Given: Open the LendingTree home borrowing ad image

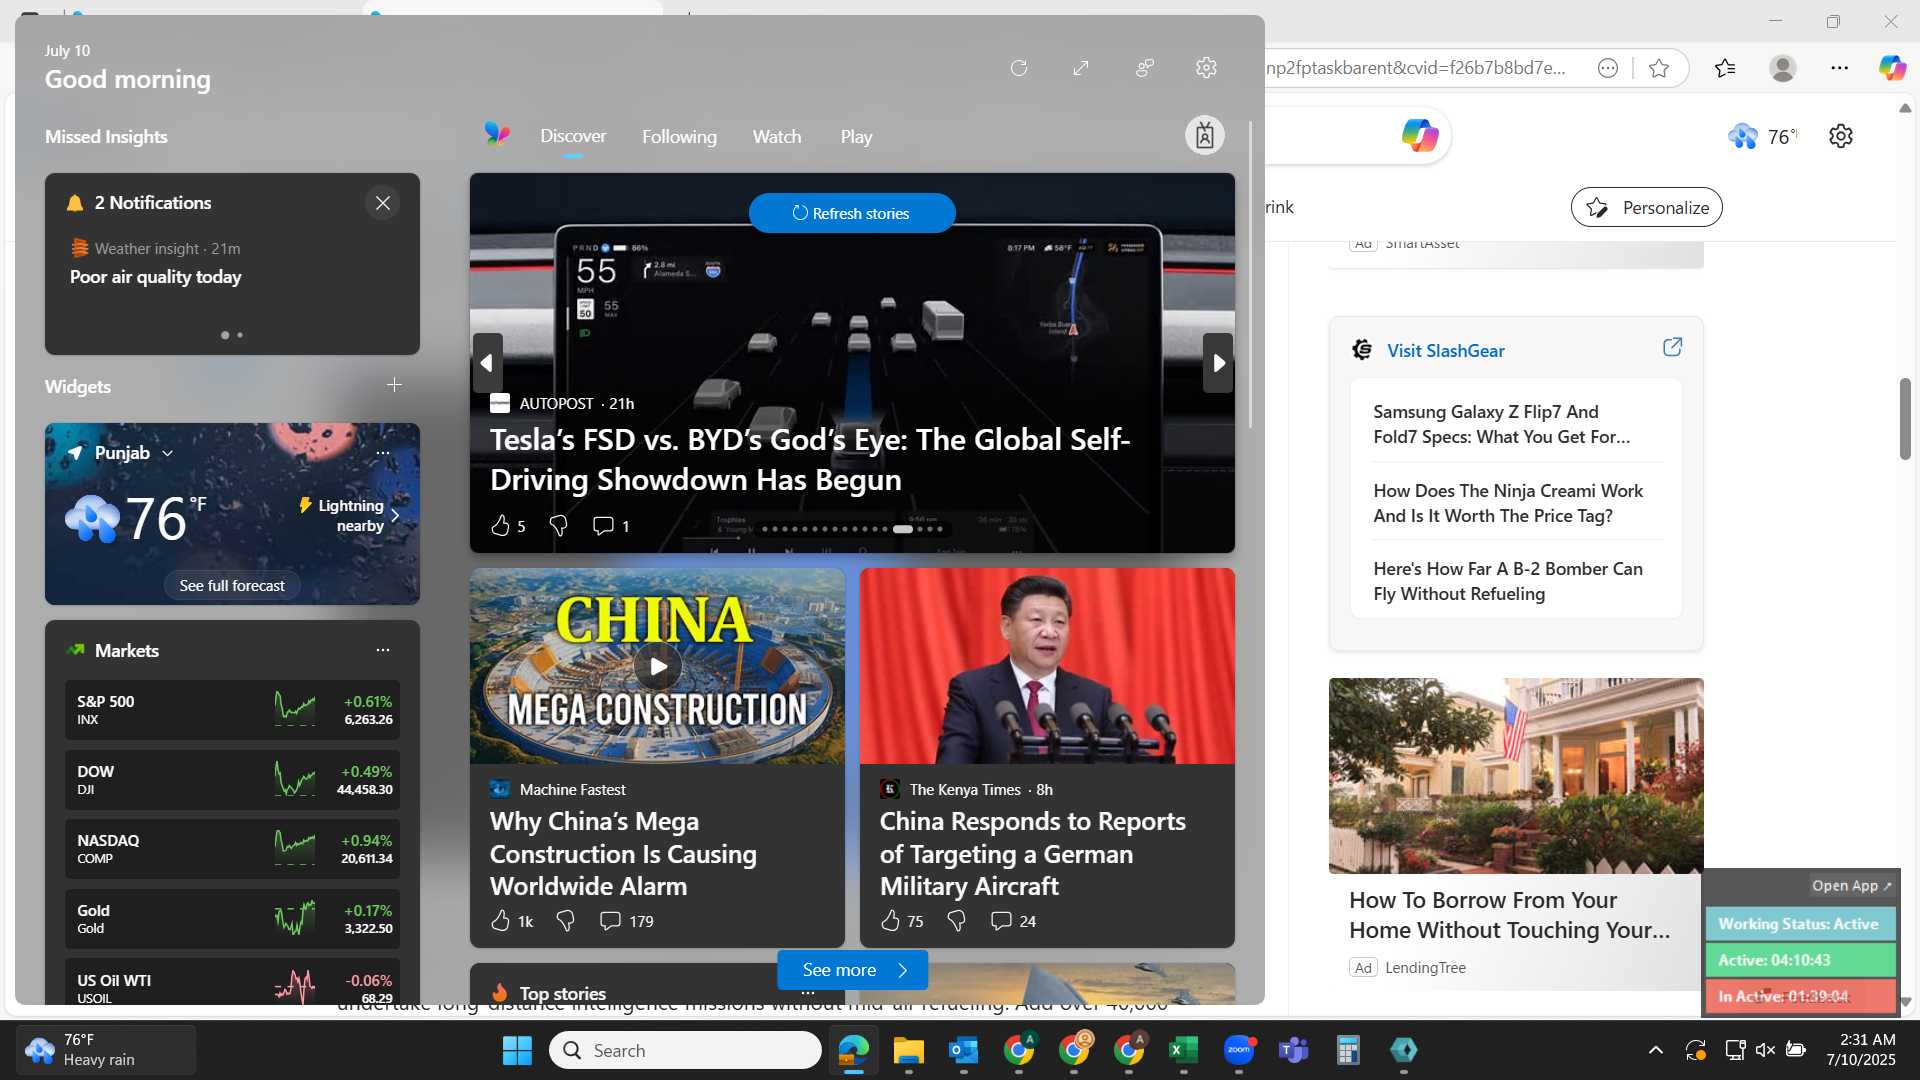Looking at the screenshot, I should [x=1516, y=776].
